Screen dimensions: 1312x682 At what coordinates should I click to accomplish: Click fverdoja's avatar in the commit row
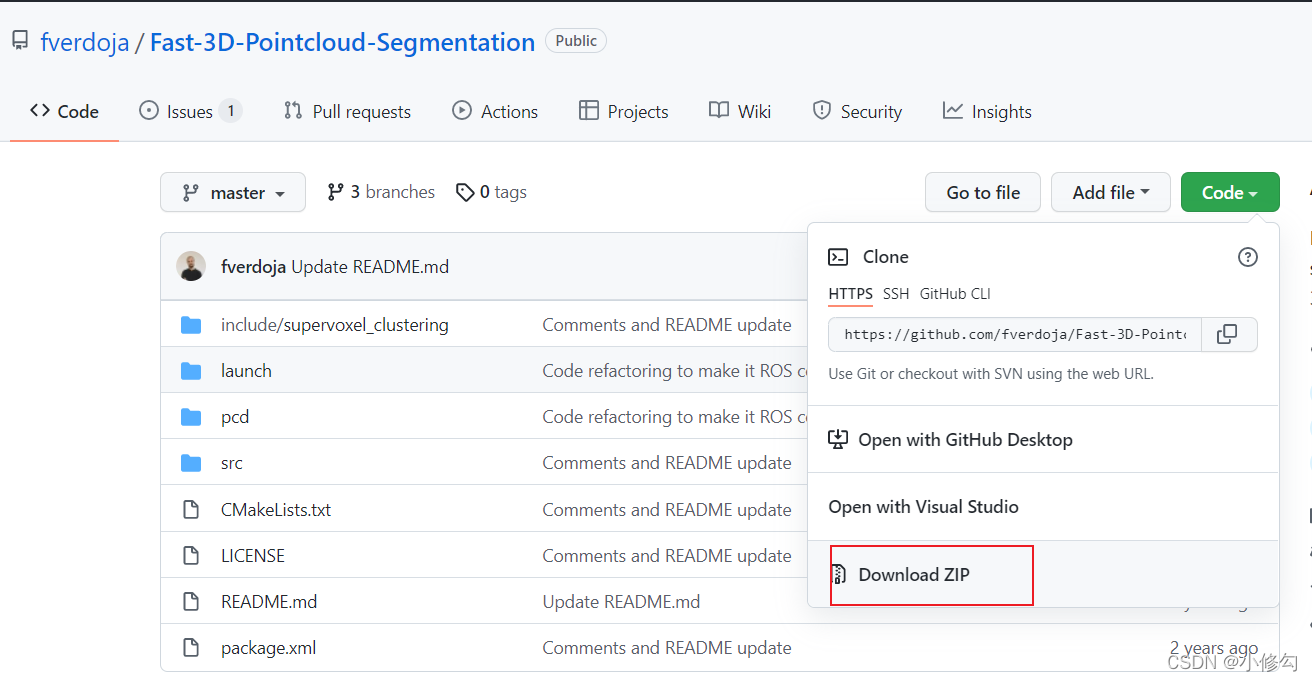191,266
